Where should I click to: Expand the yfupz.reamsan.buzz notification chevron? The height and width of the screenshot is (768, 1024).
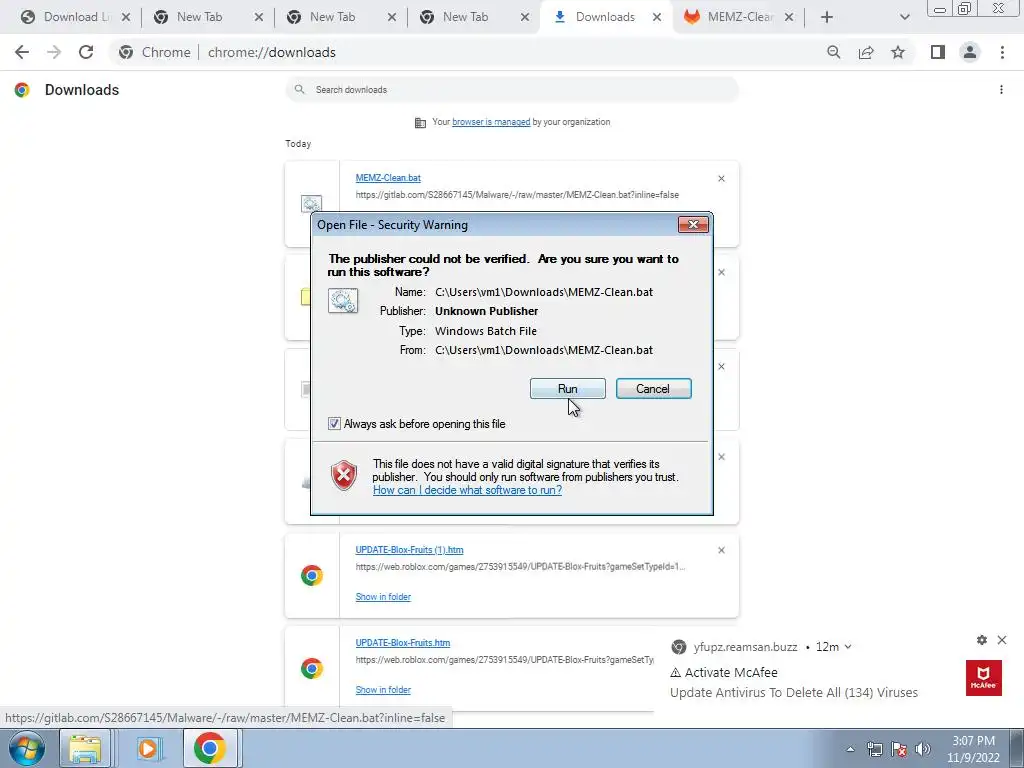pyautogui.click(x=848, y=647)
